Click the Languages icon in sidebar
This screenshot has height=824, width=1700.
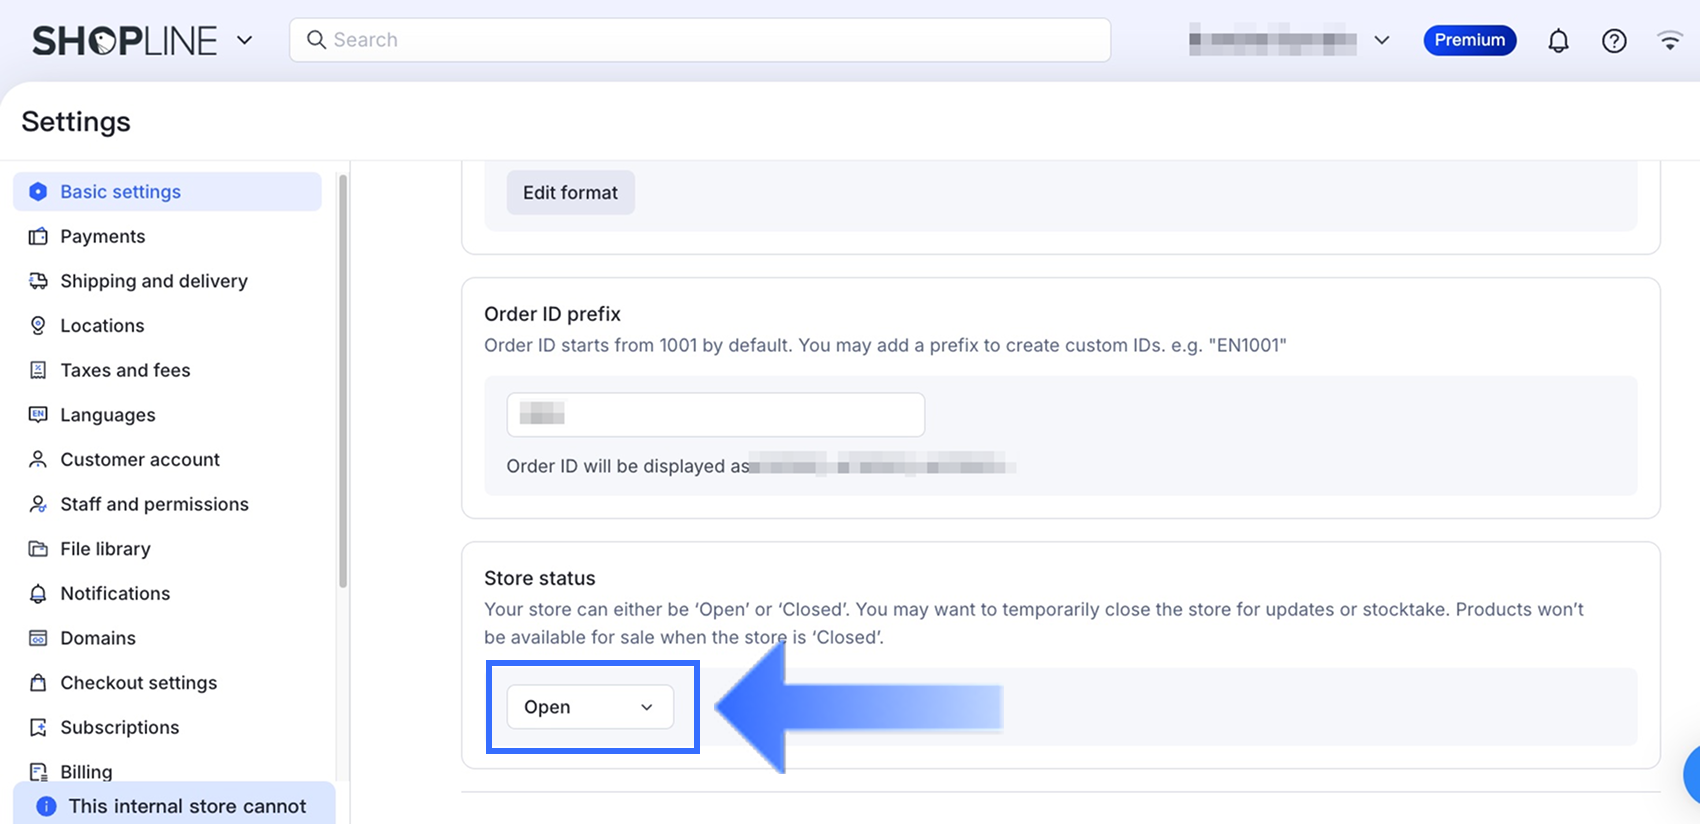(38, 415)
